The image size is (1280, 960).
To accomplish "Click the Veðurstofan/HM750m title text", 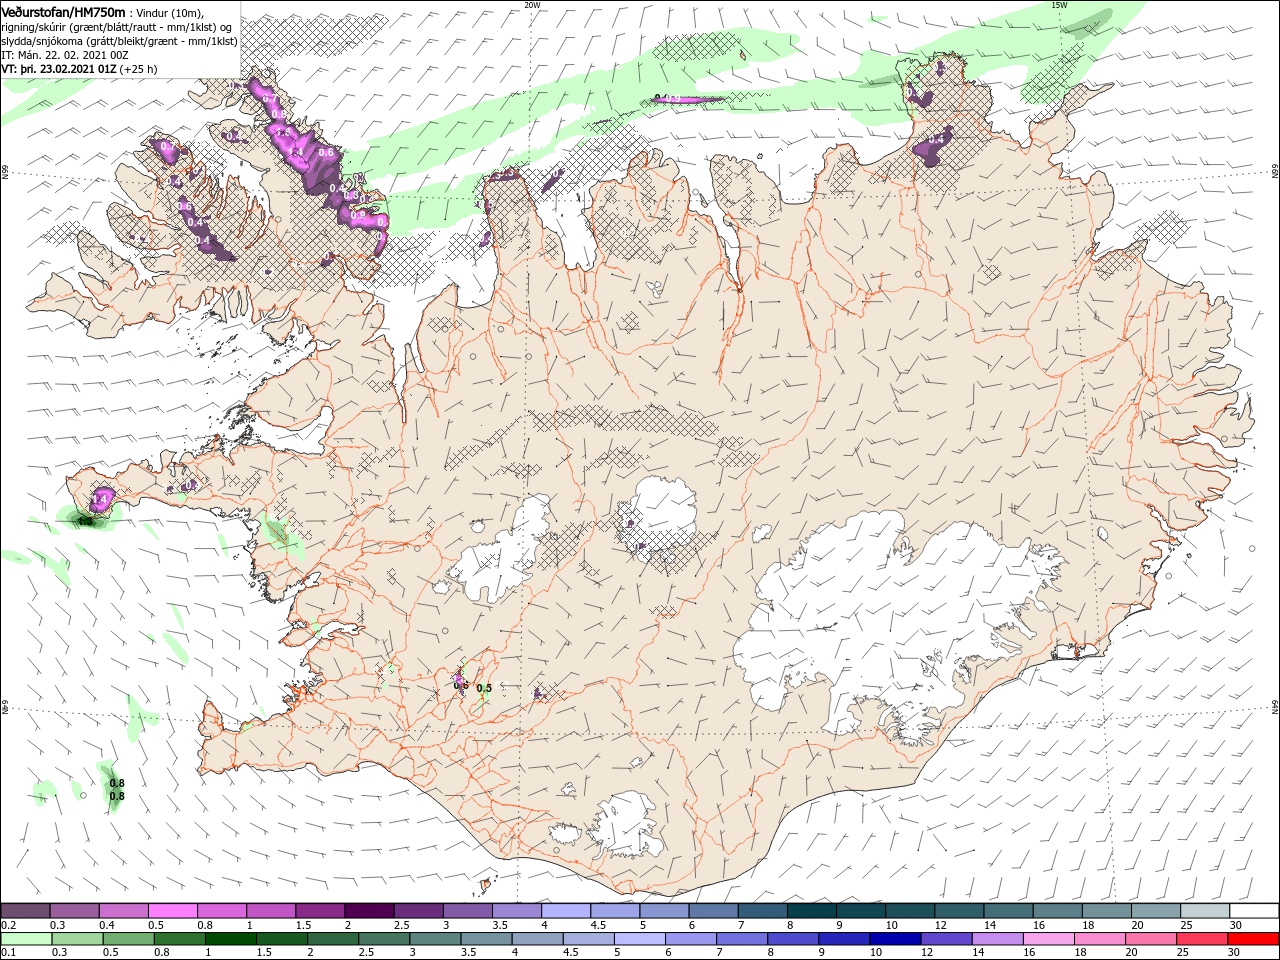I will (64, 11).
